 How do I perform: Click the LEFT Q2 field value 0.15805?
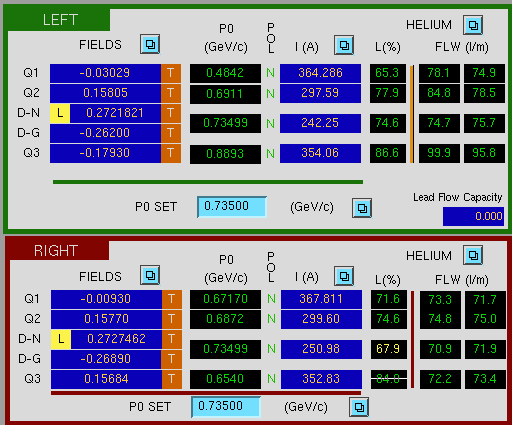105,93
